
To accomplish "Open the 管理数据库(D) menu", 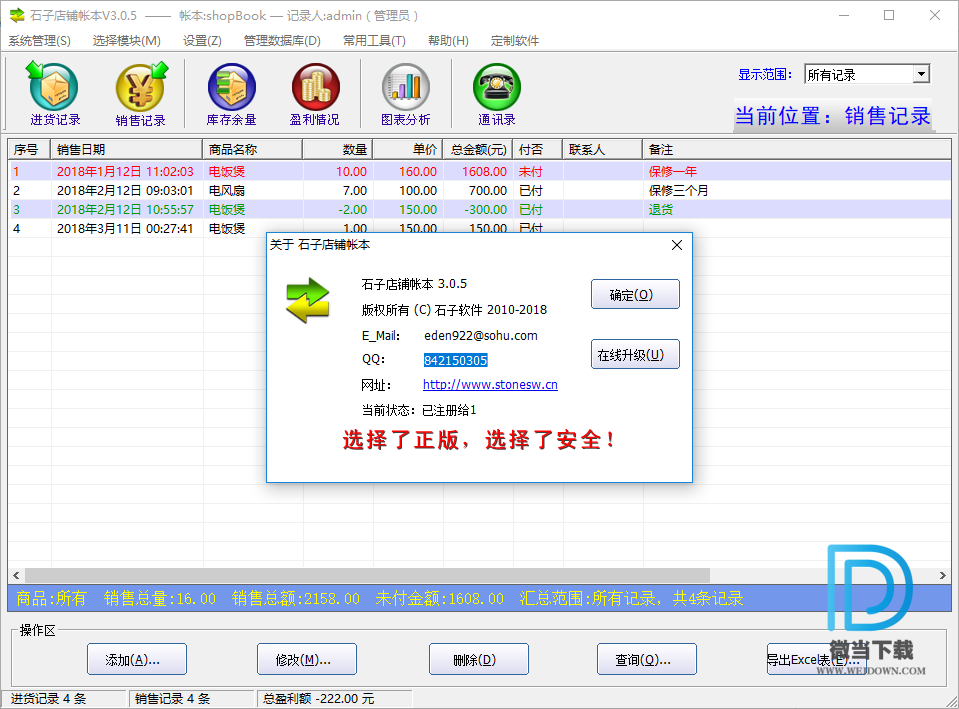I will [282, 41].
